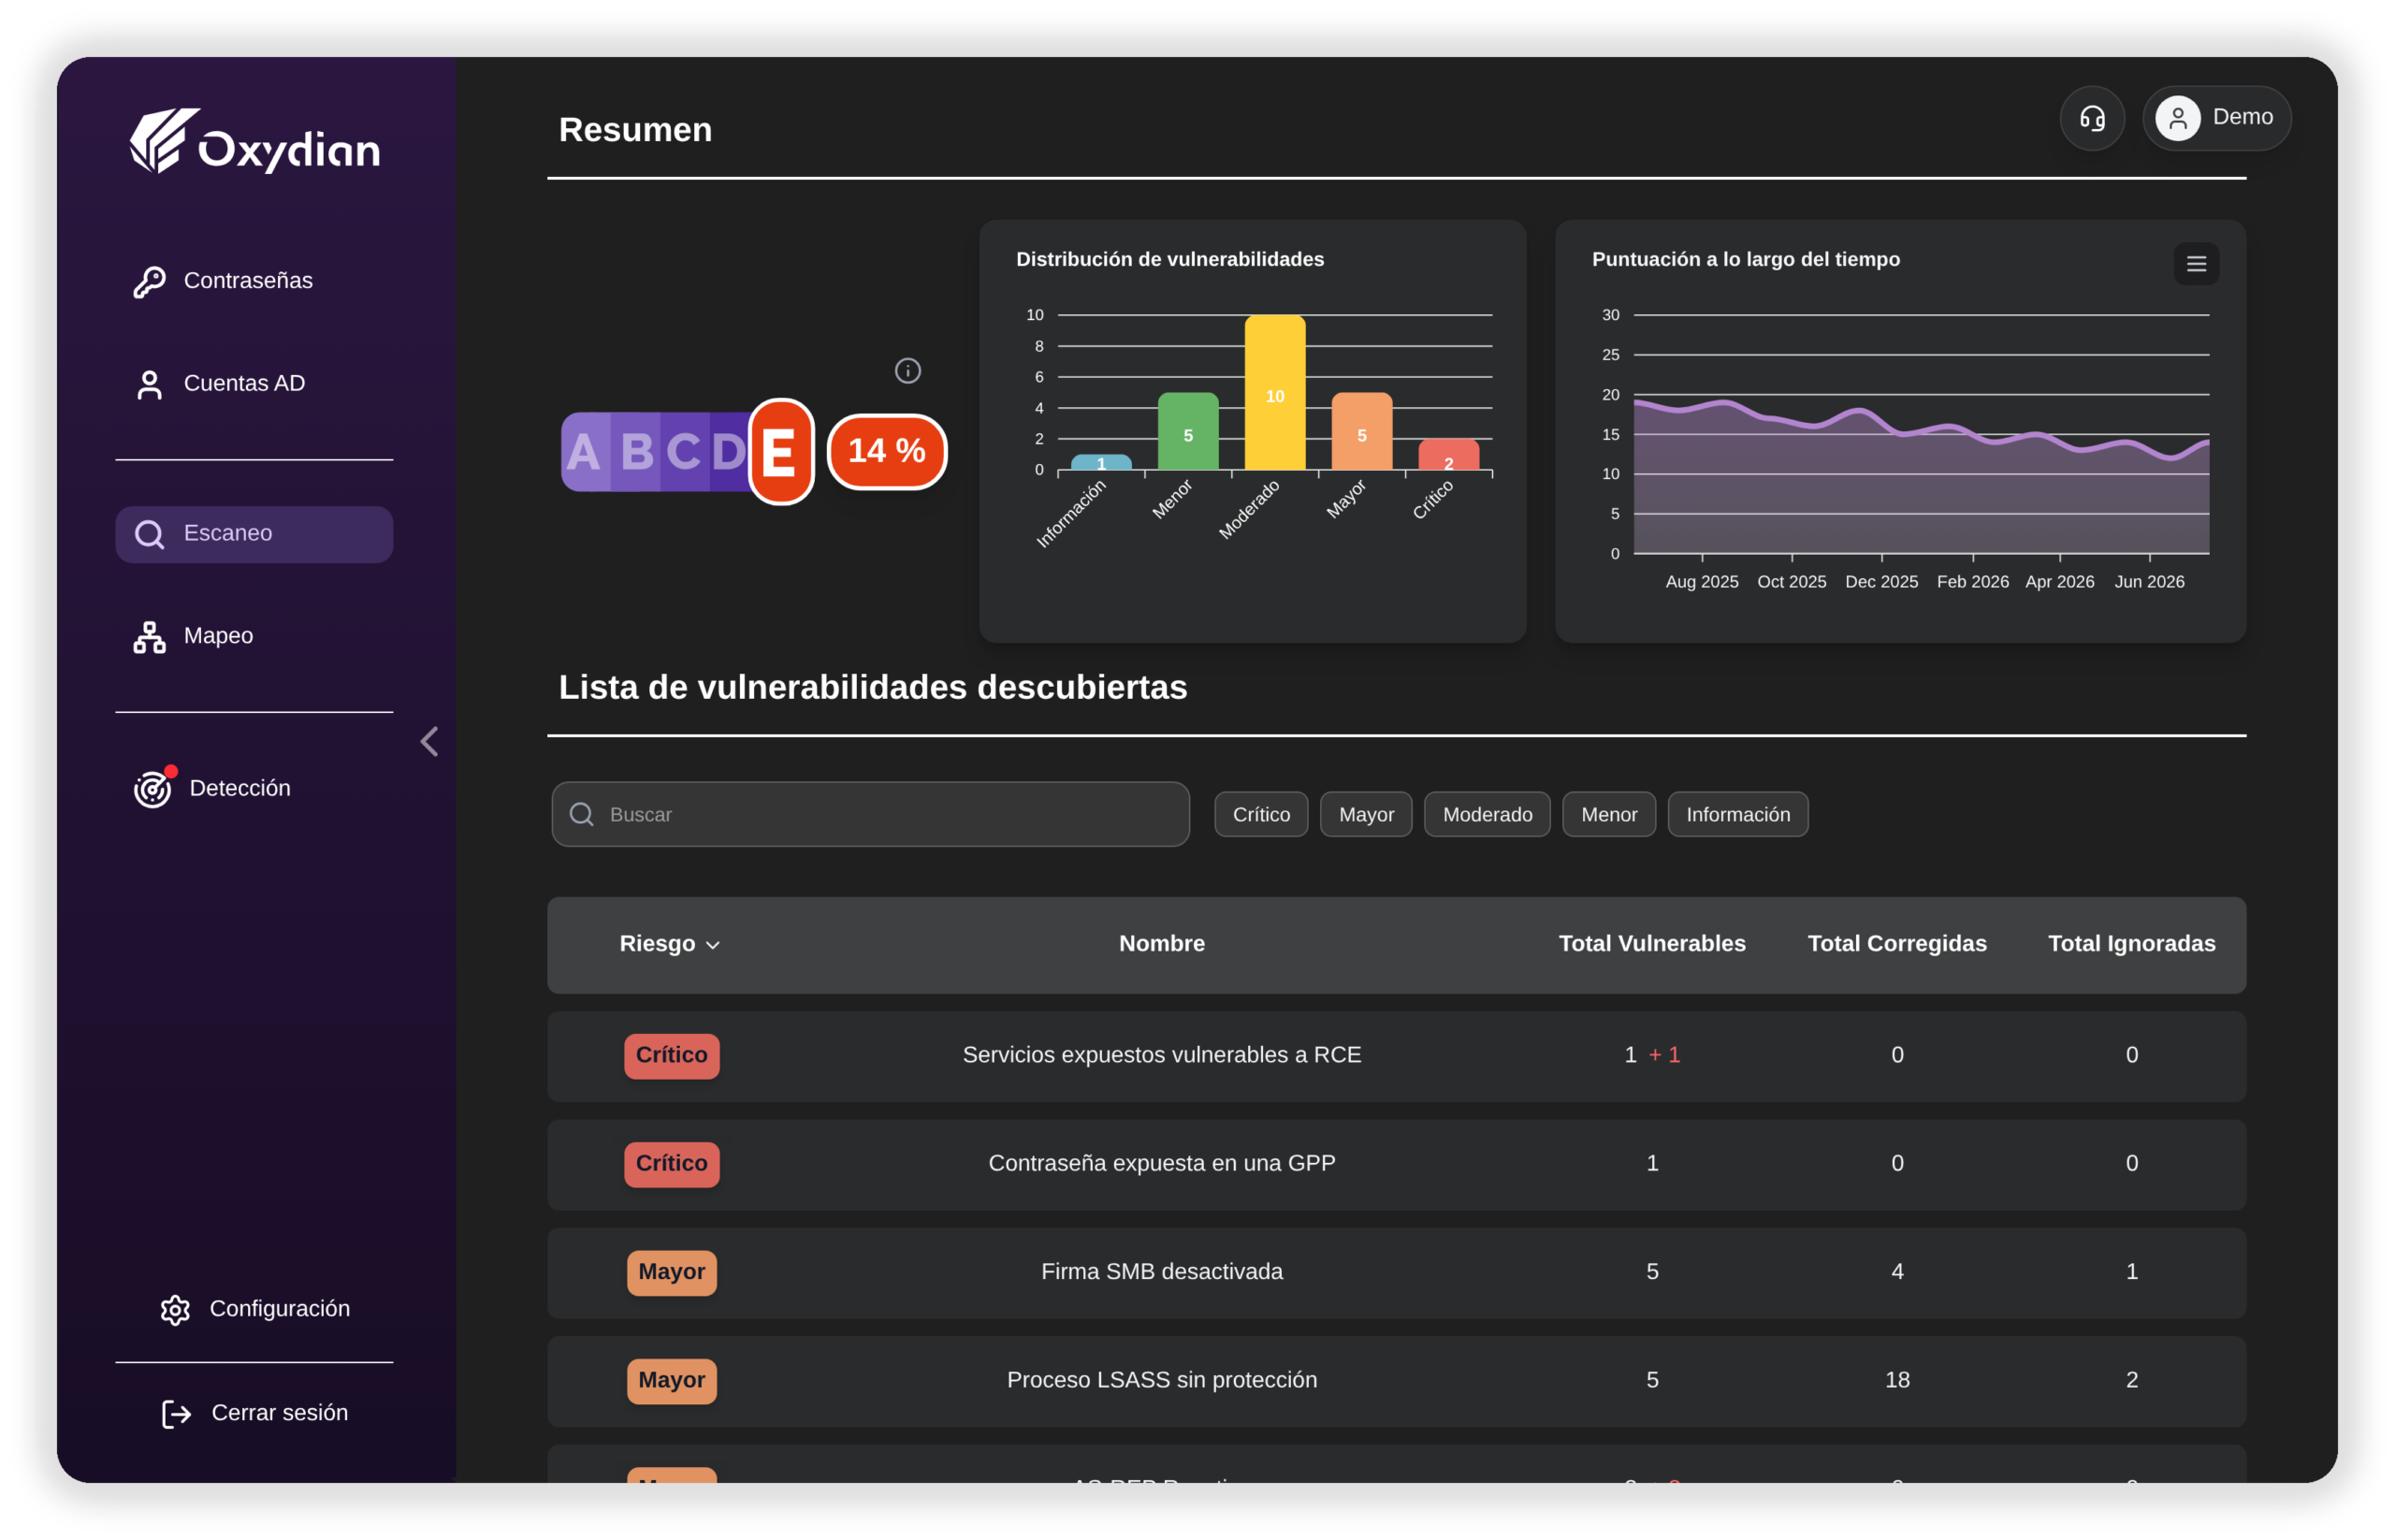
Task: Click the Buscar search field
Action: tap(870, 814)
